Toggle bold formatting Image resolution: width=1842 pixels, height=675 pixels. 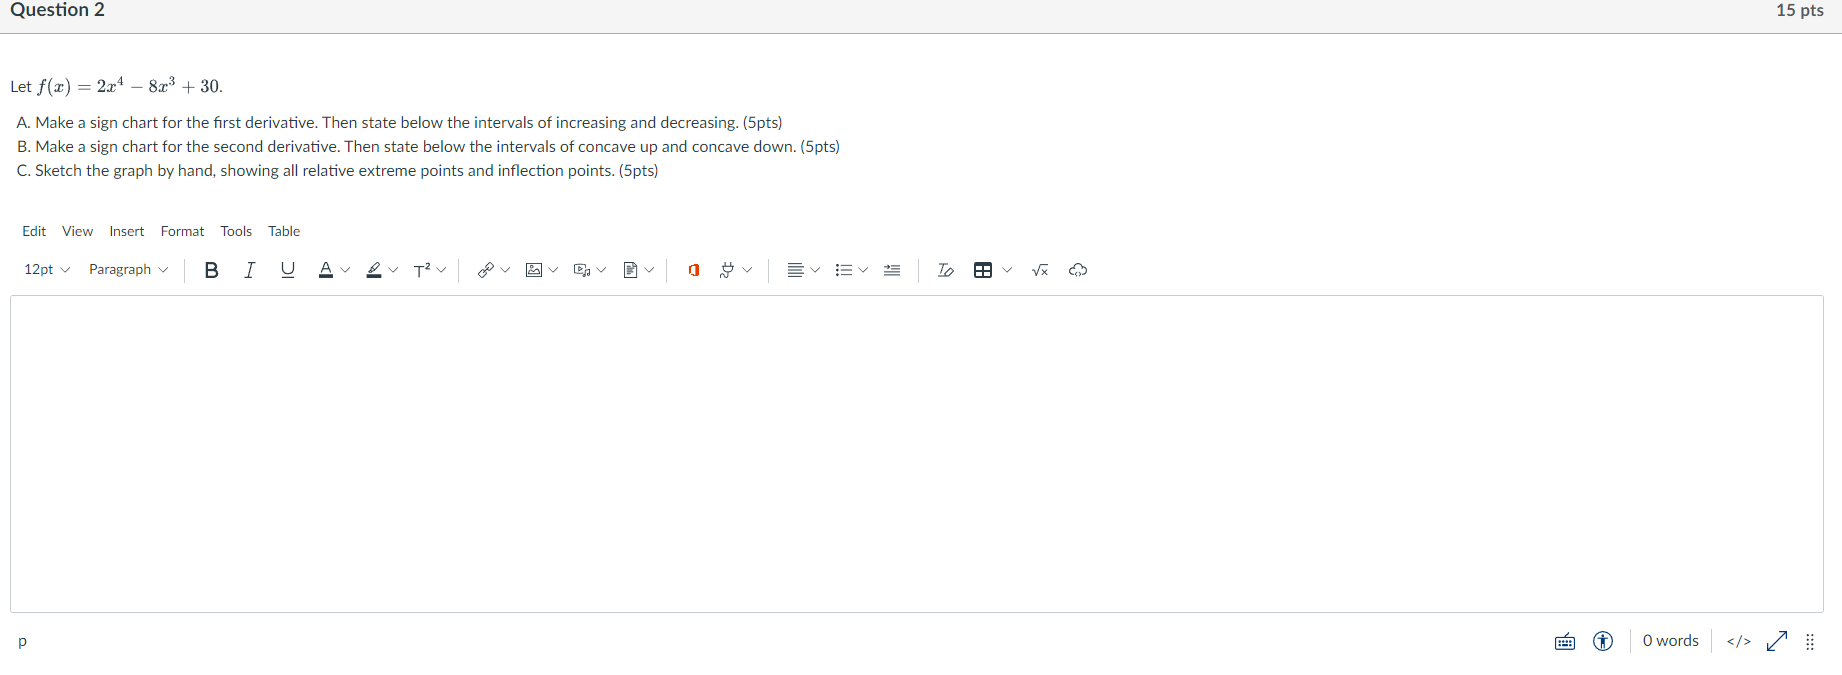click(211, 270)
